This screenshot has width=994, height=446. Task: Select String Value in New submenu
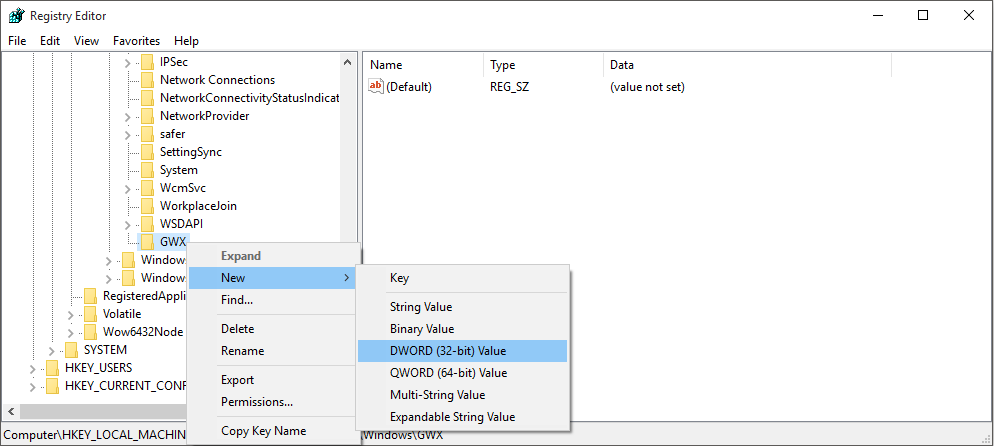(420, 307)
